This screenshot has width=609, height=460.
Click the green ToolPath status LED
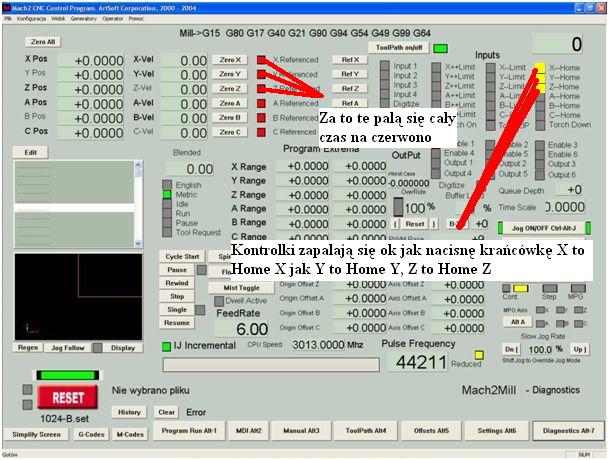coord(440,48)
